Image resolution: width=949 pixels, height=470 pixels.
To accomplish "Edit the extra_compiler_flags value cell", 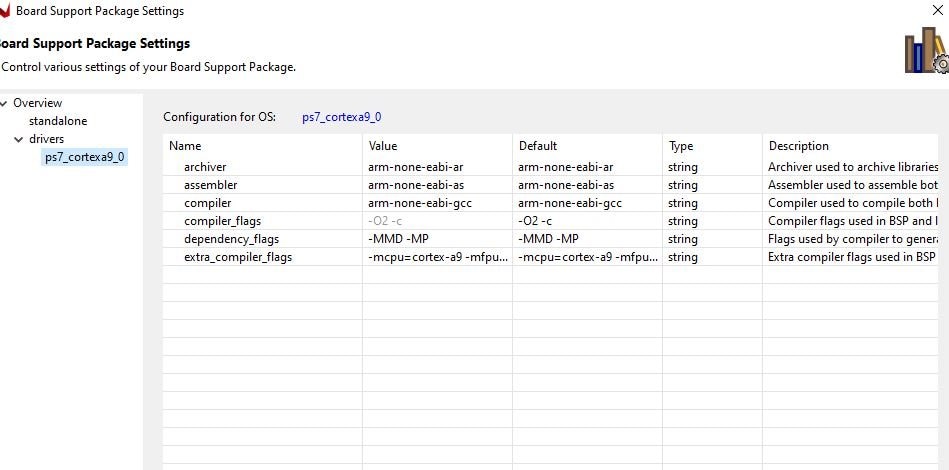I will (x=437, y=257).
